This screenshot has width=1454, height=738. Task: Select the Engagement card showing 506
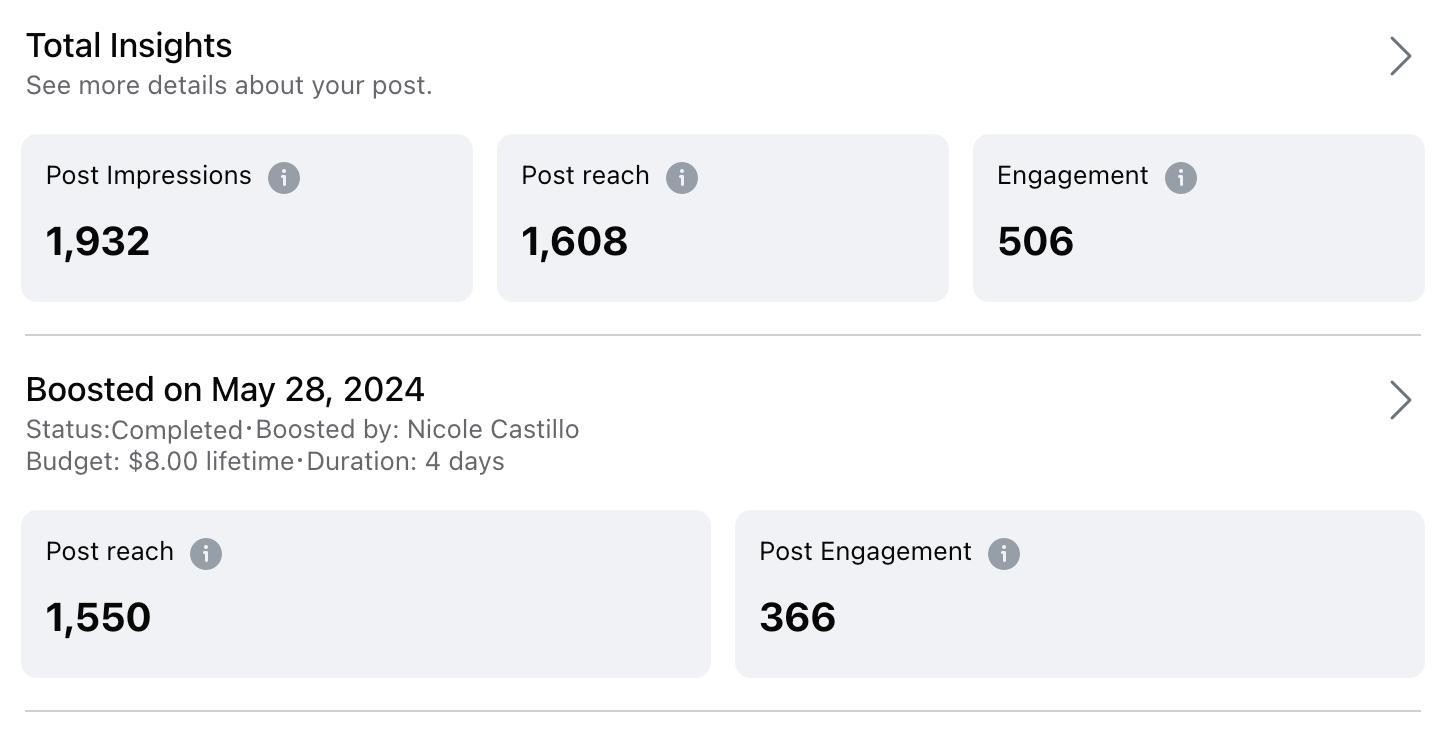coord(1198,218)
